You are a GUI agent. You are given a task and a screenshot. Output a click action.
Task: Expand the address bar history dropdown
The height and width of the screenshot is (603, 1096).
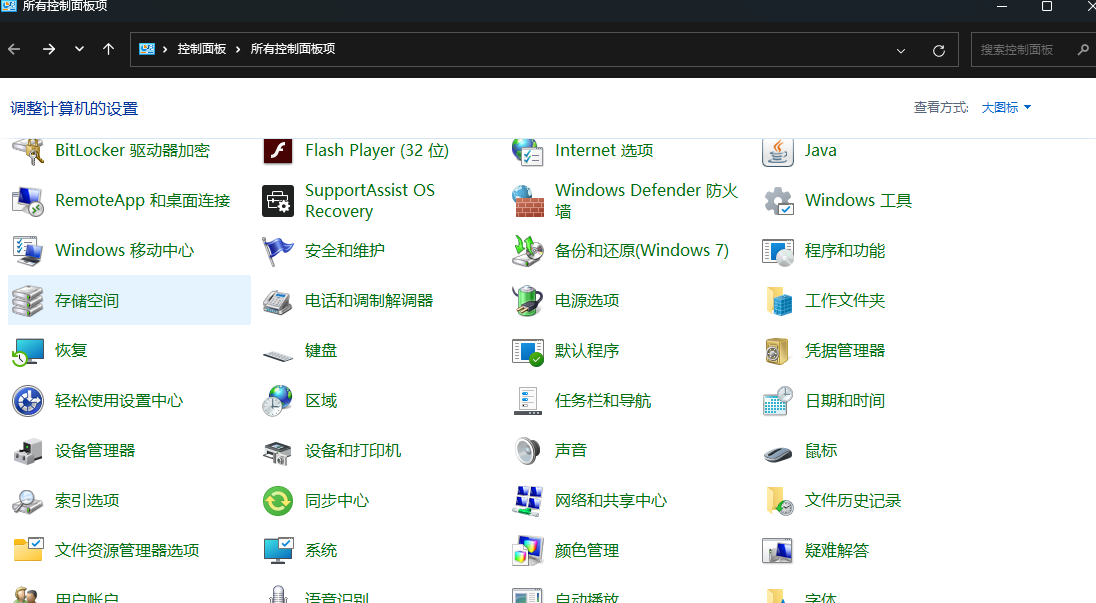(x=901, y=50)
